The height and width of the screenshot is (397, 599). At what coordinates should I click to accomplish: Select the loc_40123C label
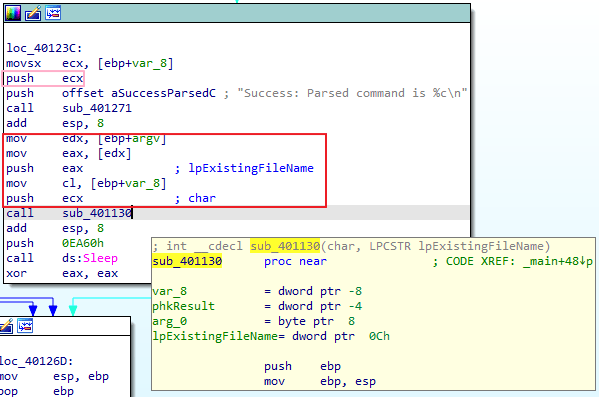[x=44, y=48]
